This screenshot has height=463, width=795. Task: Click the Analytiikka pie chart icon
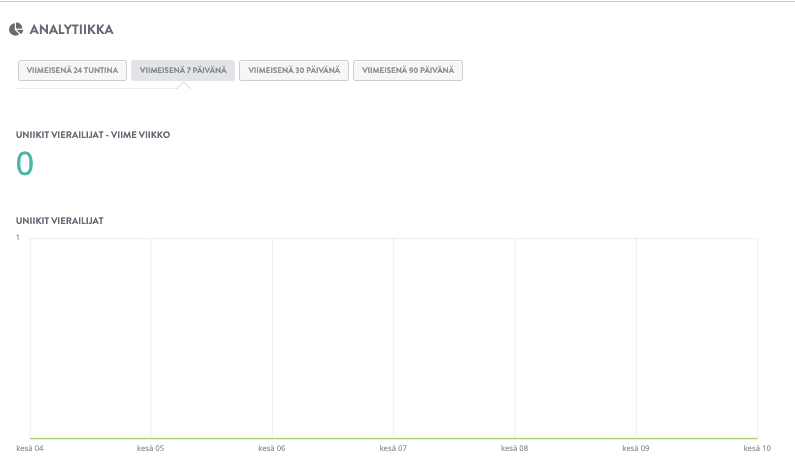(16, 29)
